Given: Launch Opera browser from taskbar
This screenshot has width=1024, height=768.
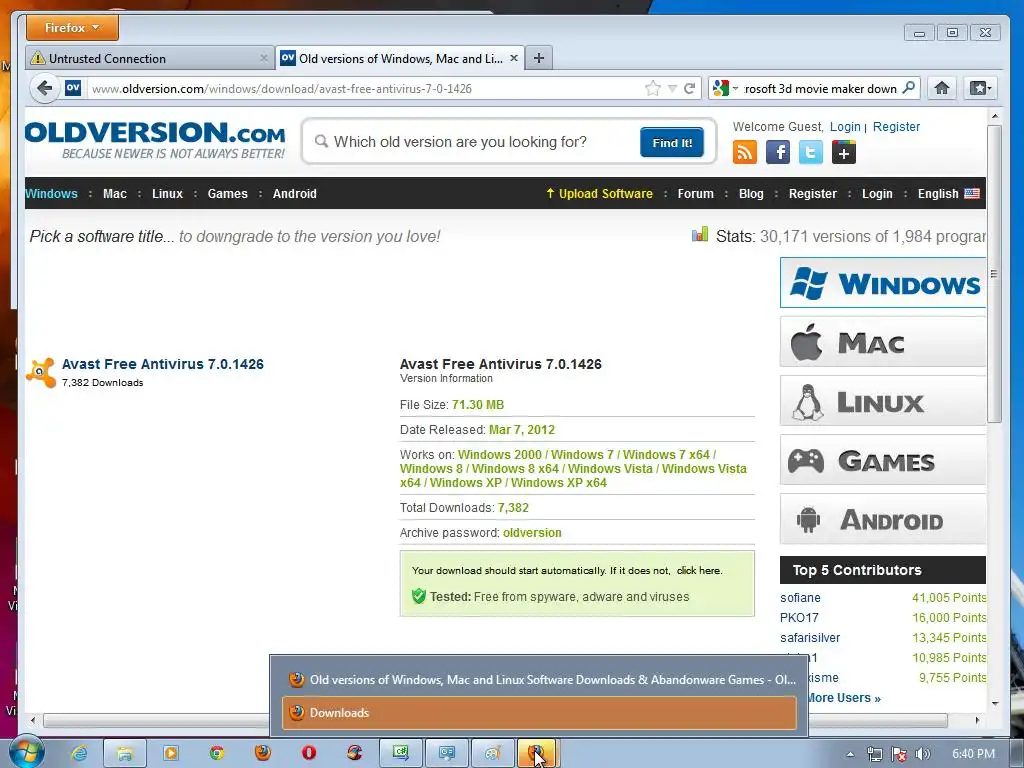Looking at the screenshot, I should point(309,753).
